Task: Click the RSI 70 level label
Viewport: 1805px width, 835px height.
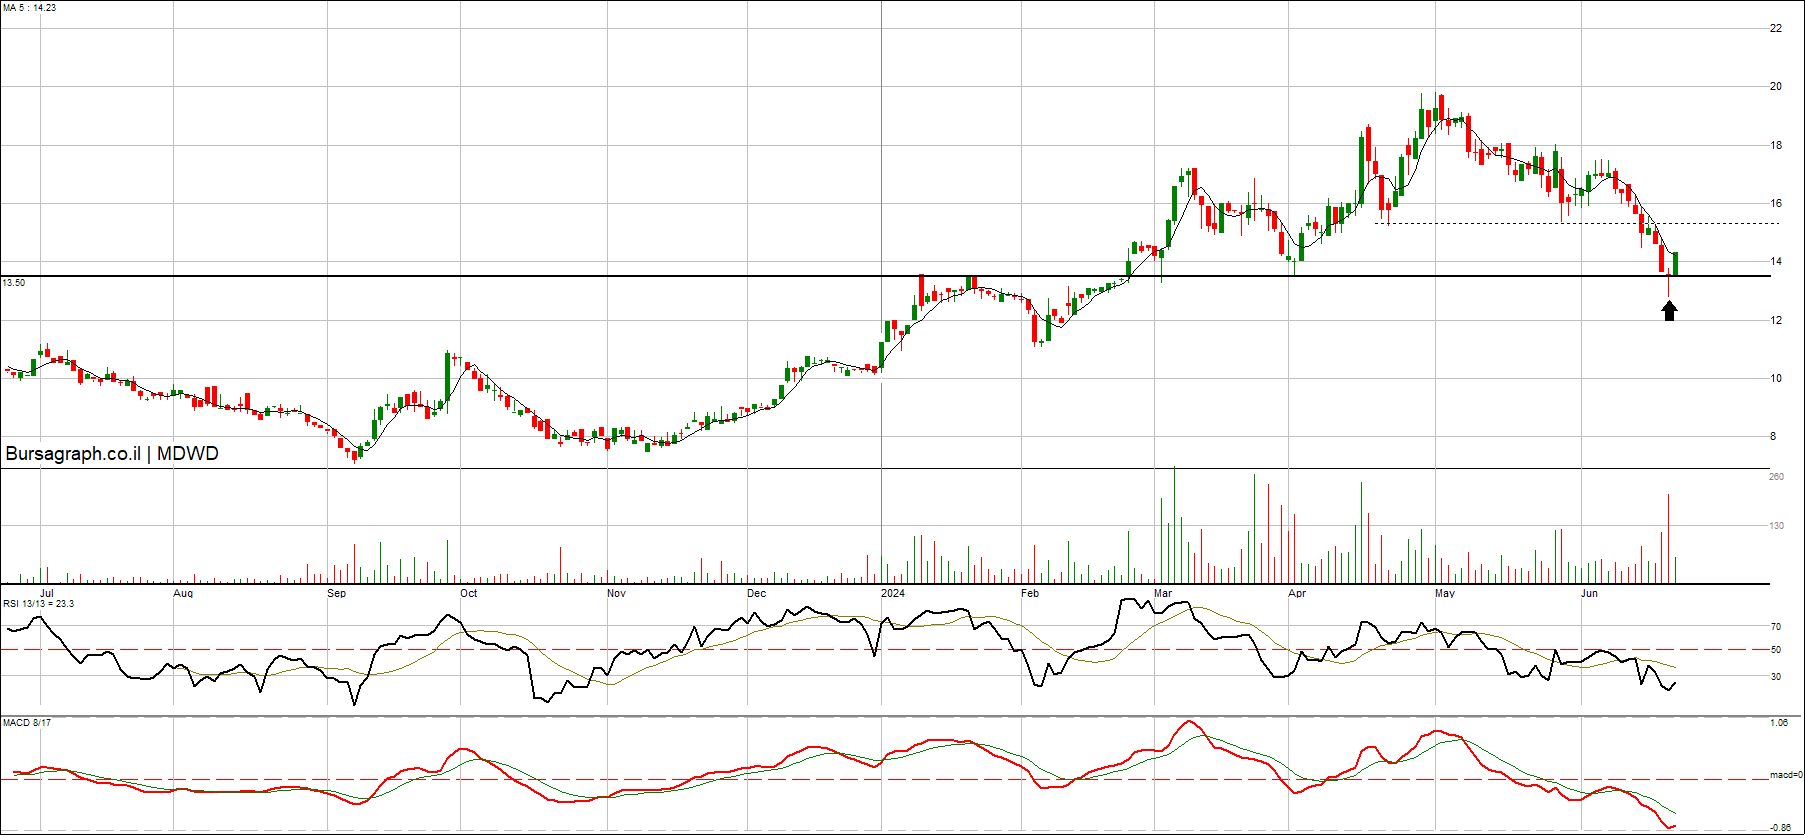Action: click(x=1776, y=627)
